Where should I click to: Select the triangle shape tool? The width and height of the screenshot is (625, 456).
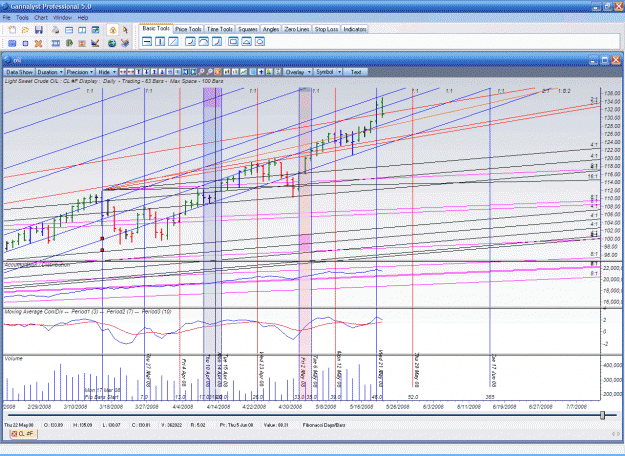coord(246,41)
